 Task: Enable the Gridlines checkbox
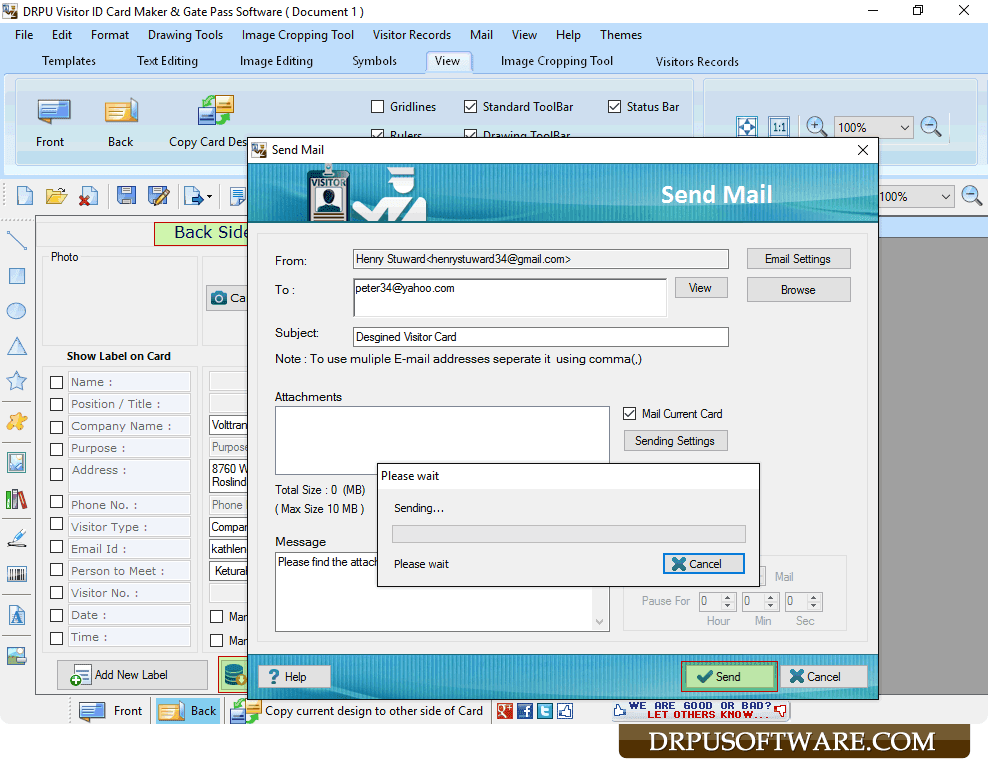coord(378,106)
